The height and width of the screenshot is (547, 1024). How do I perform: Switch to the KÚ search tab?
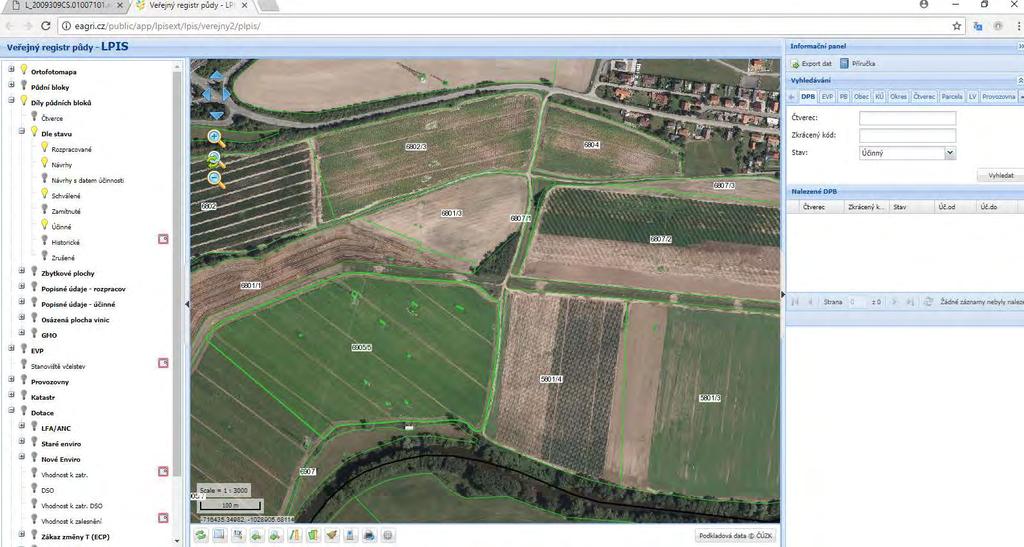coord(879,97)
